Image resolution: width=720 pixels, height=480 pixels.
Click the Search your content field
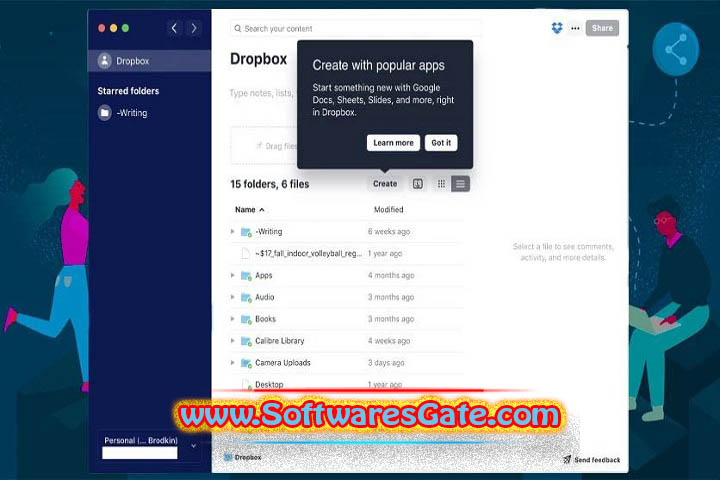(x=355, y=28)
